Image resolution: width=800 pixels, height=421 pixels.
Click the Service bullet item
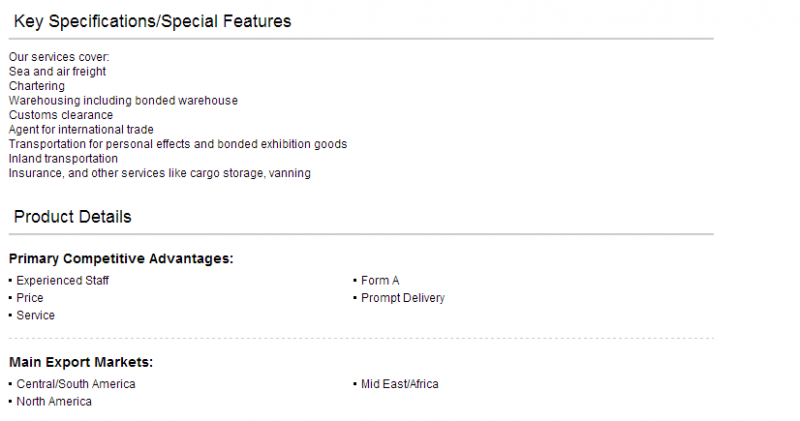click(35, 315)
